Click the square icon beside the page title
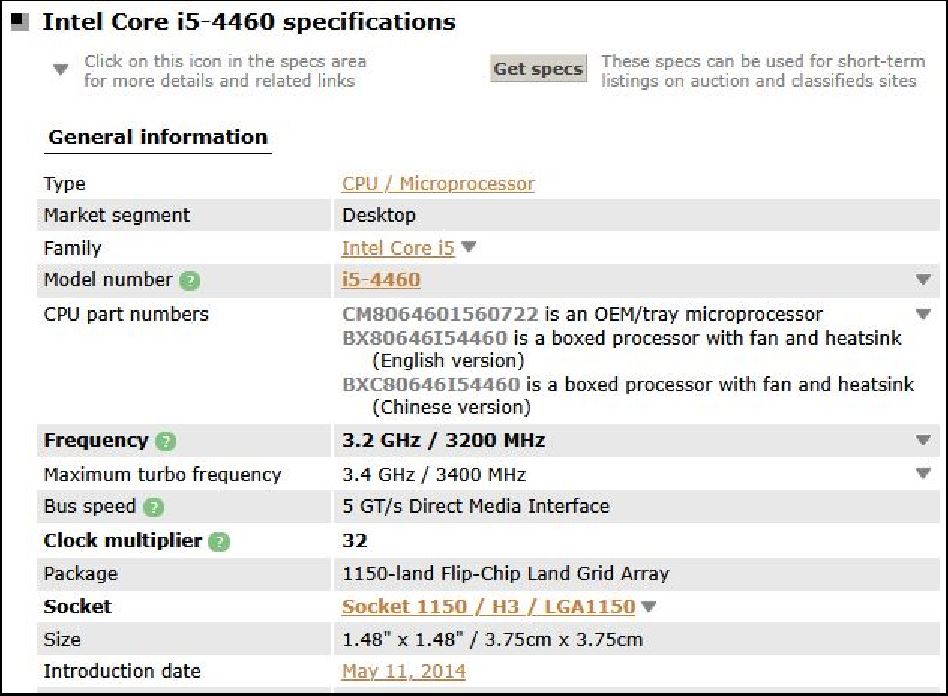This screenshot has width=948, height=696. coord(20,22)
